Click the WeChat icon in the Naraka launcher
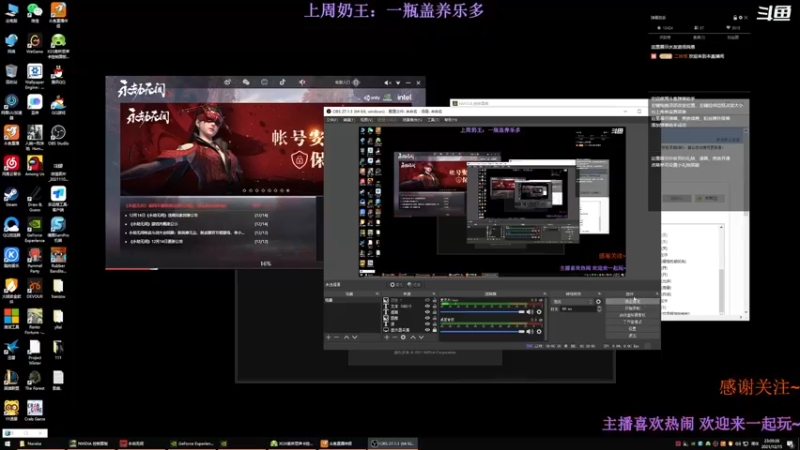 pos(246,82)
